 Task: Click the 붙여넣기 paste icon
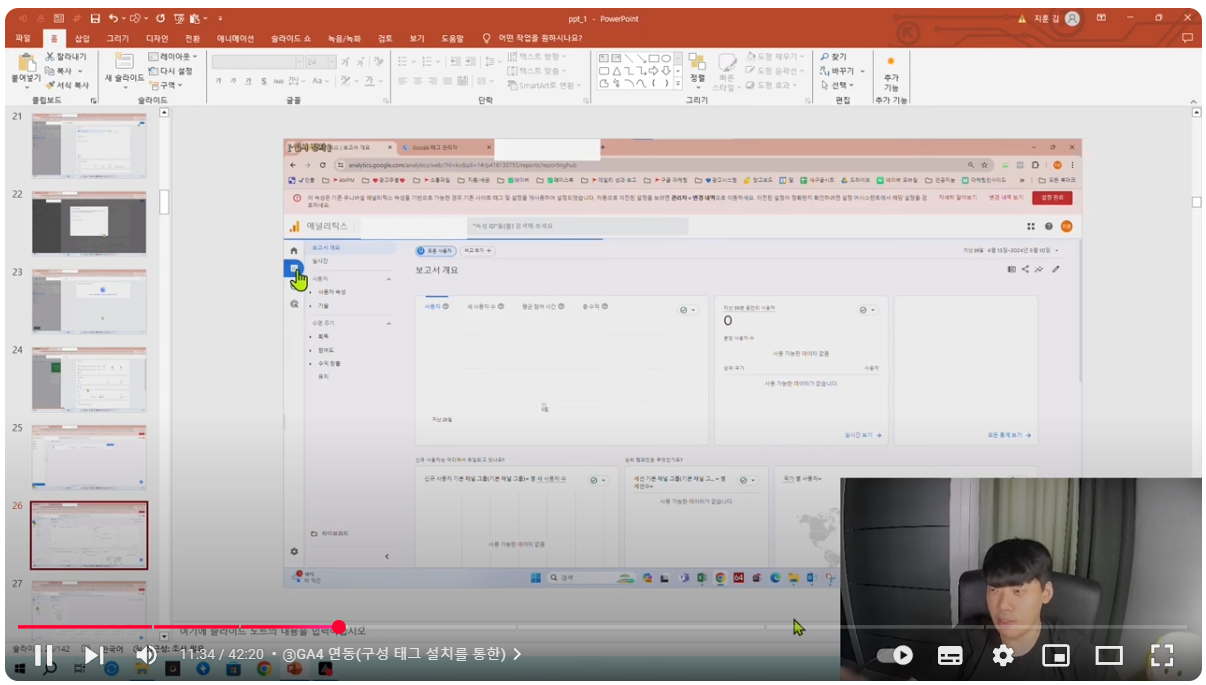tap(25, 65)
